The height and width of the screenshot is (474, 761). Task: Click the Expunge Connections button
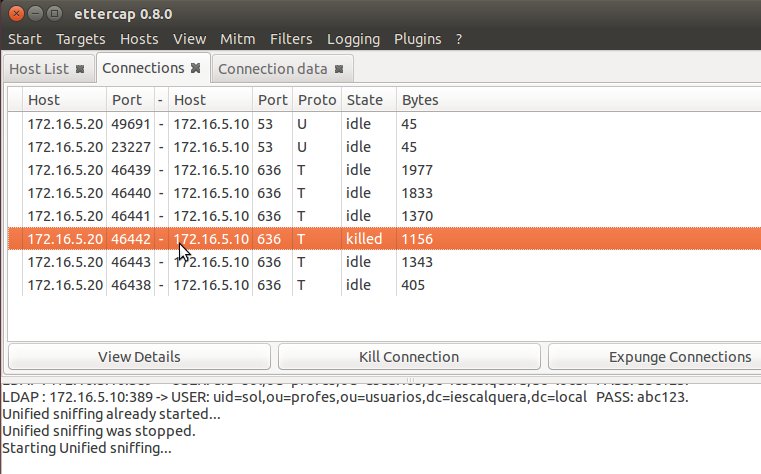point(655,357)
